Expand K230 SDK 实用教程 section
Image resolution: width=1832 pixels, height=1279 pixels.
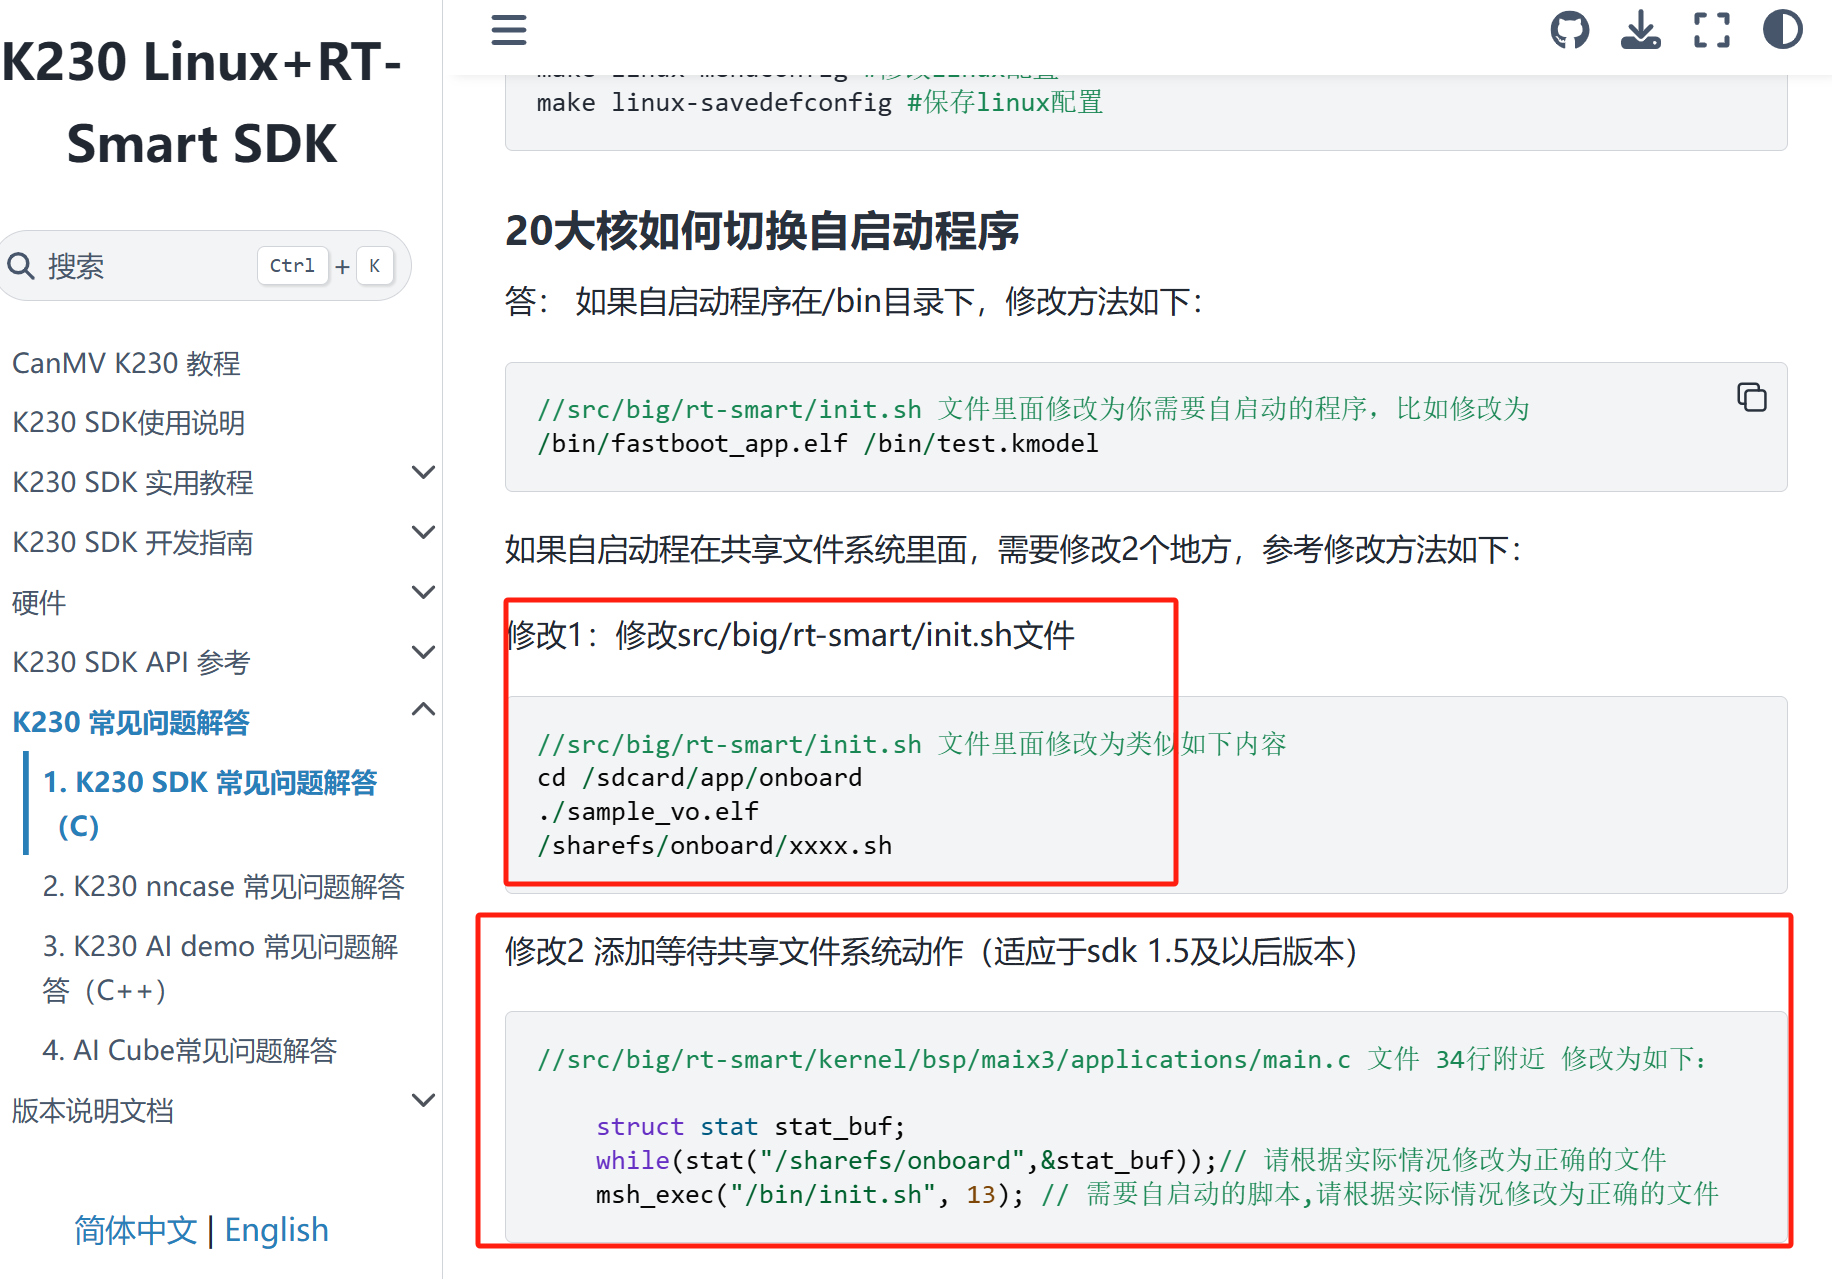424,473
